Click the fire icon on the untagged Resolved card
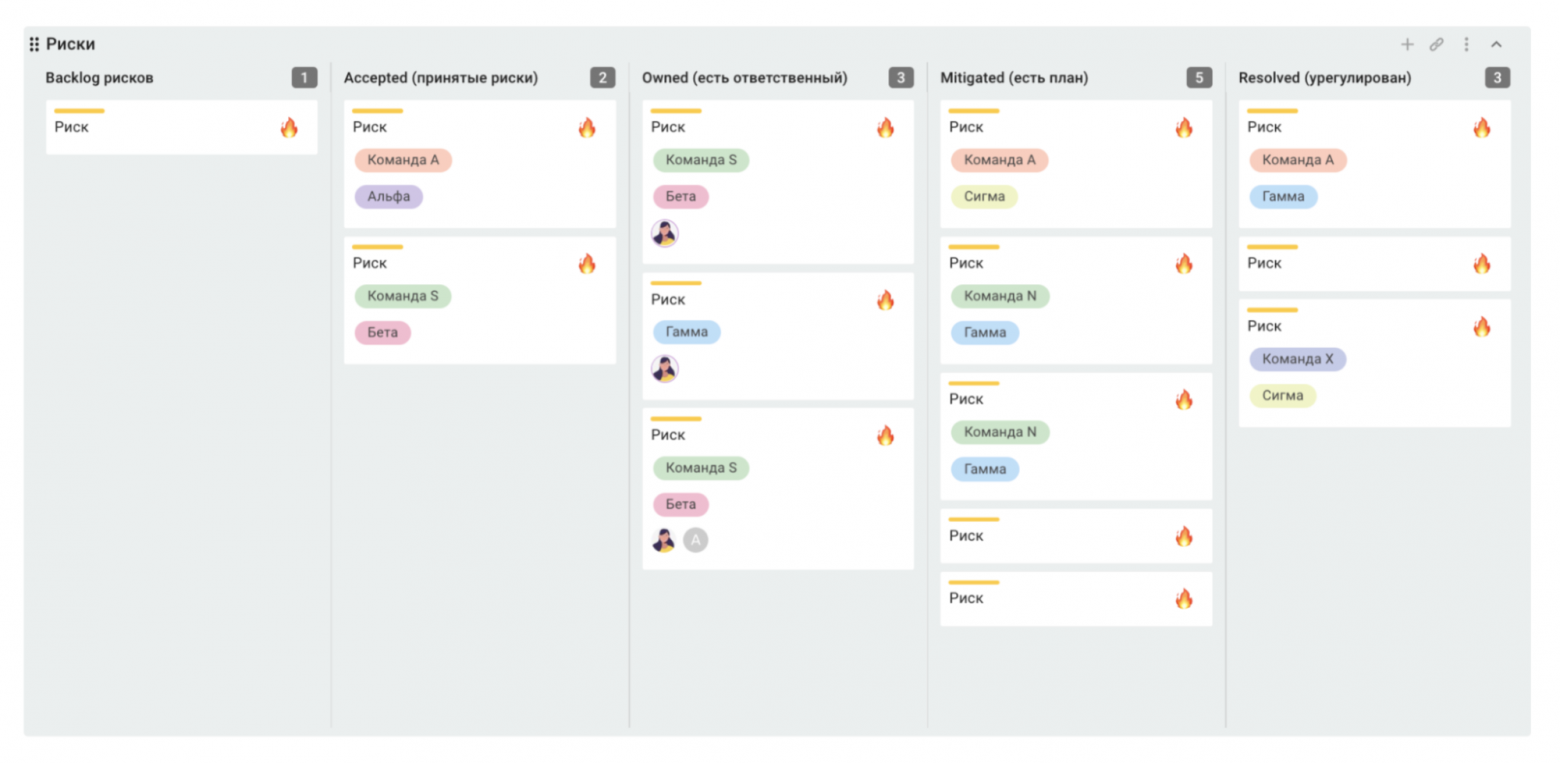Screen dimensions: 1560x764 [x=1482, y=263]
